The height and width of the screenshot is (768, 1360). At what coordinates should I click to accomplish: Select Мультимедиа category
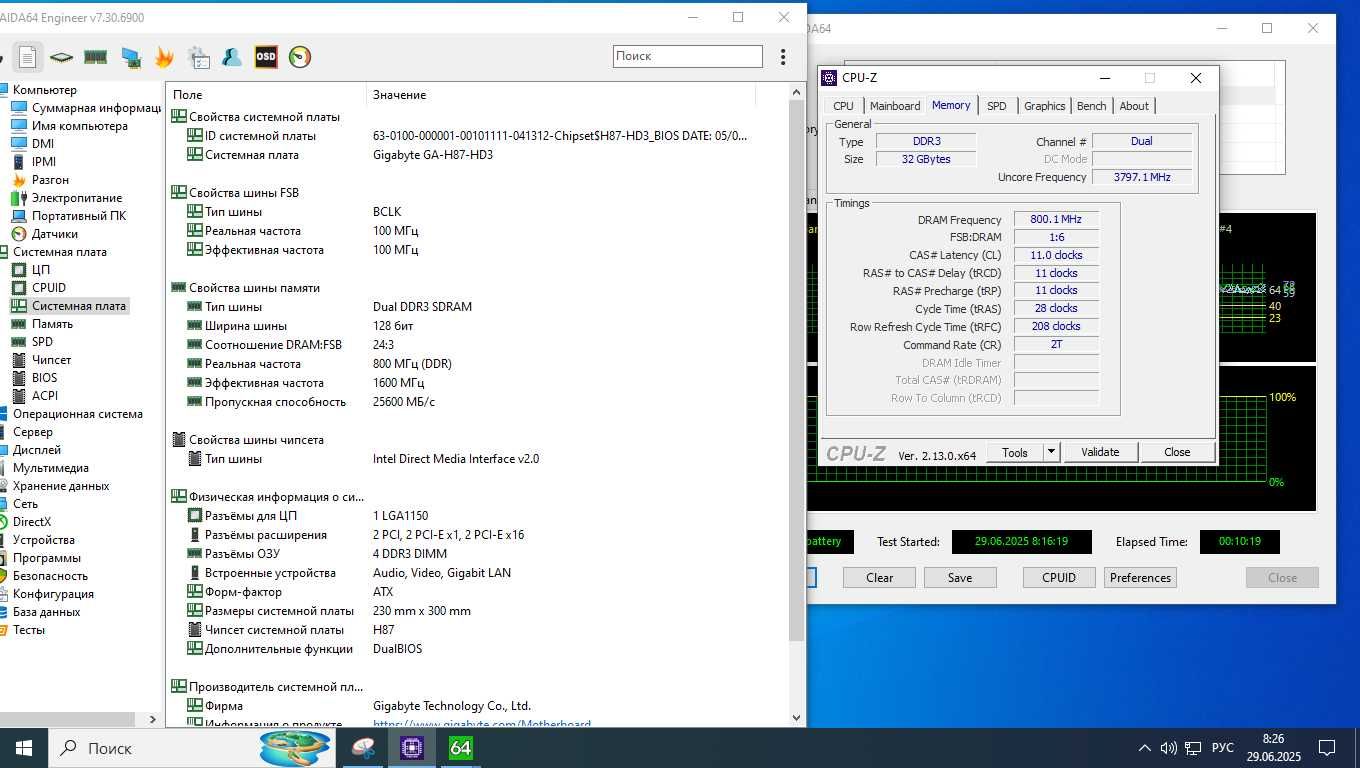(50, 468)
